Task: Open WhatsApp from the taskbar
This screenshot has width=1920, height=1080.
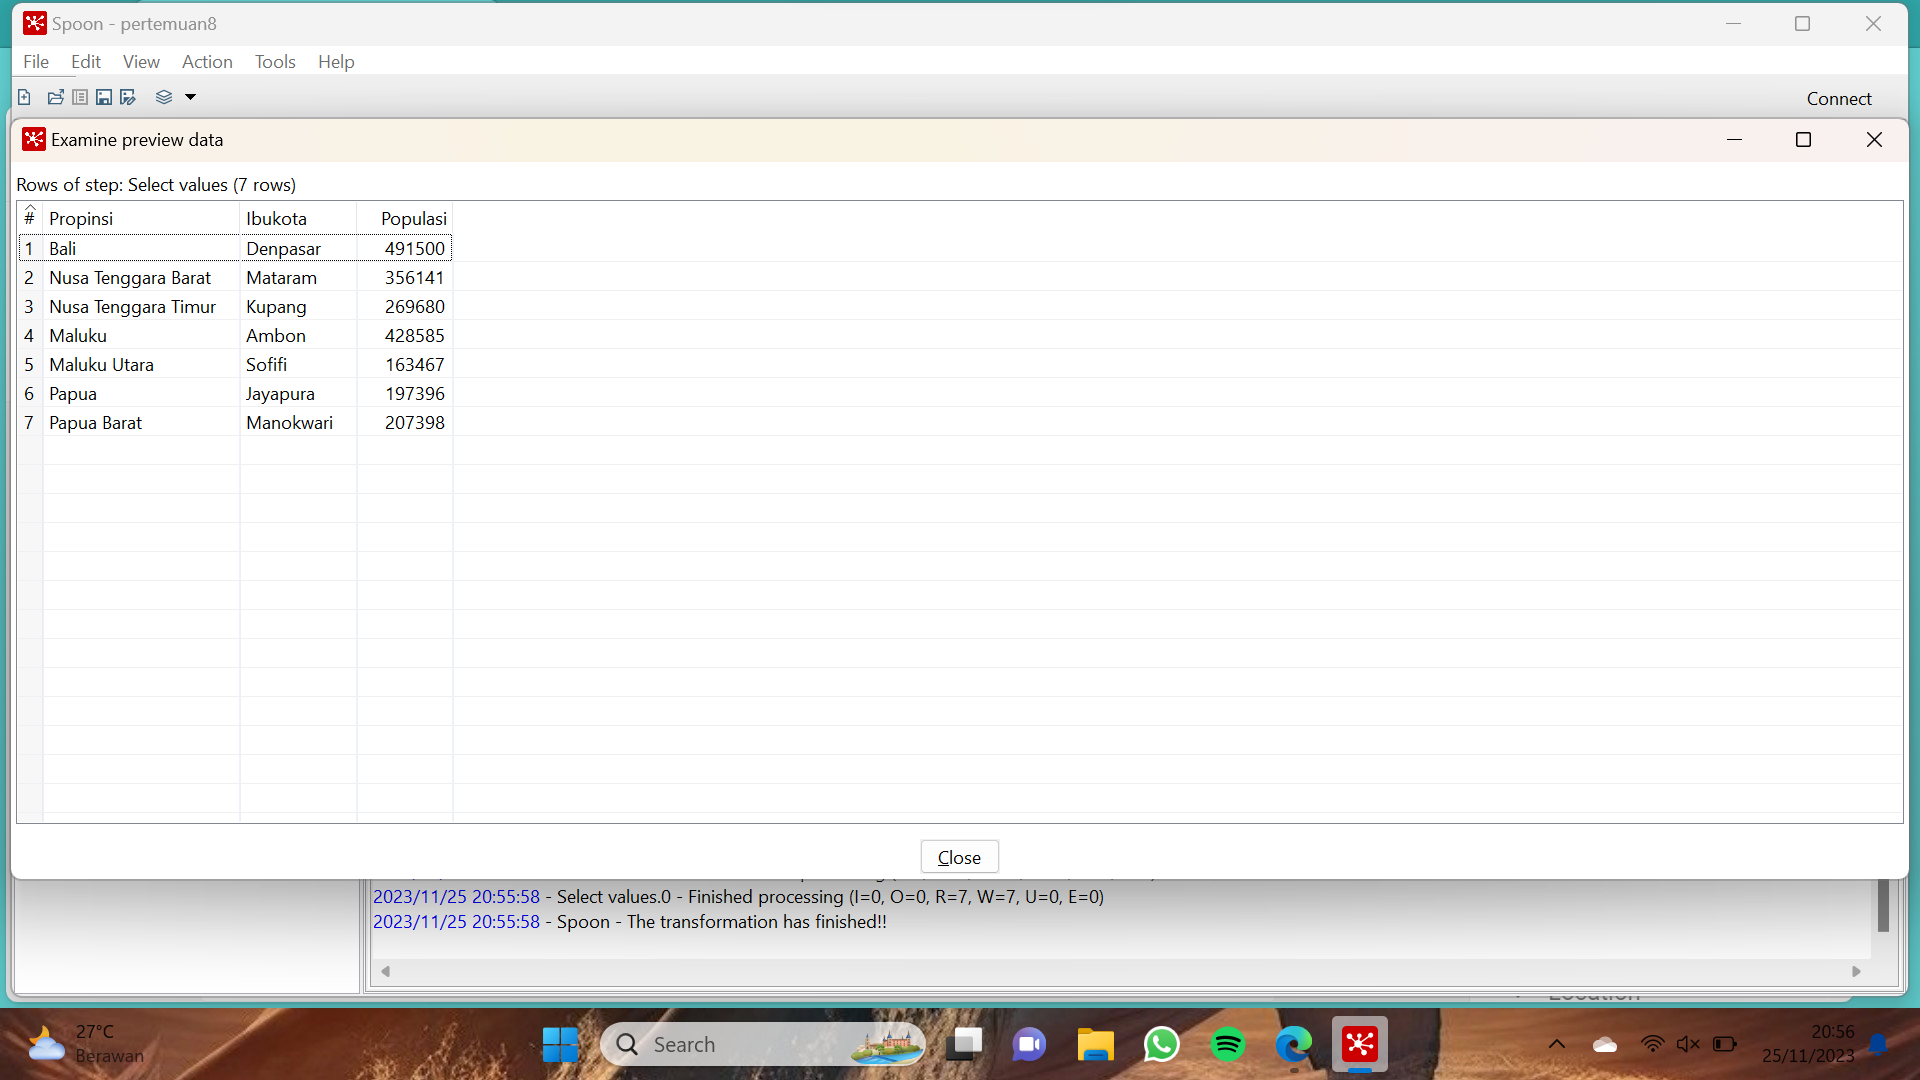Action: [x=1161, y=1045]
